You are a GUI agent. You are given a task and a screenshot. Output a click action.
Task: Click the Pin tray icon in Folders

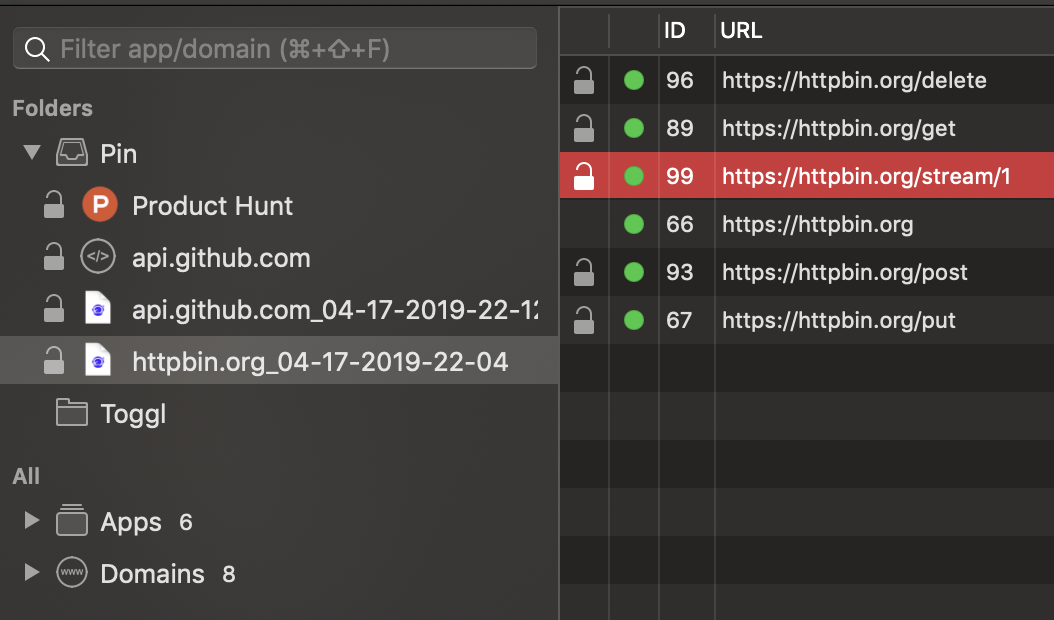[x=70, y=152]
